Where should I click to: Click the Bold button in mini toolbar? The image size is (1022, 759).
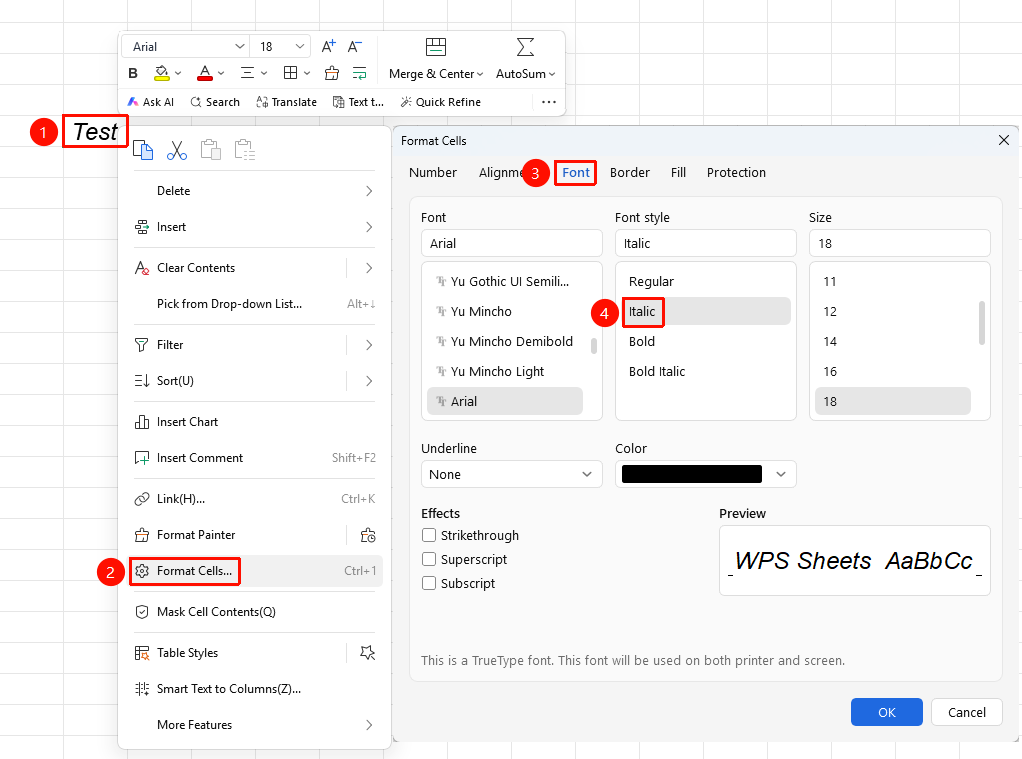[x=133, y=73]
